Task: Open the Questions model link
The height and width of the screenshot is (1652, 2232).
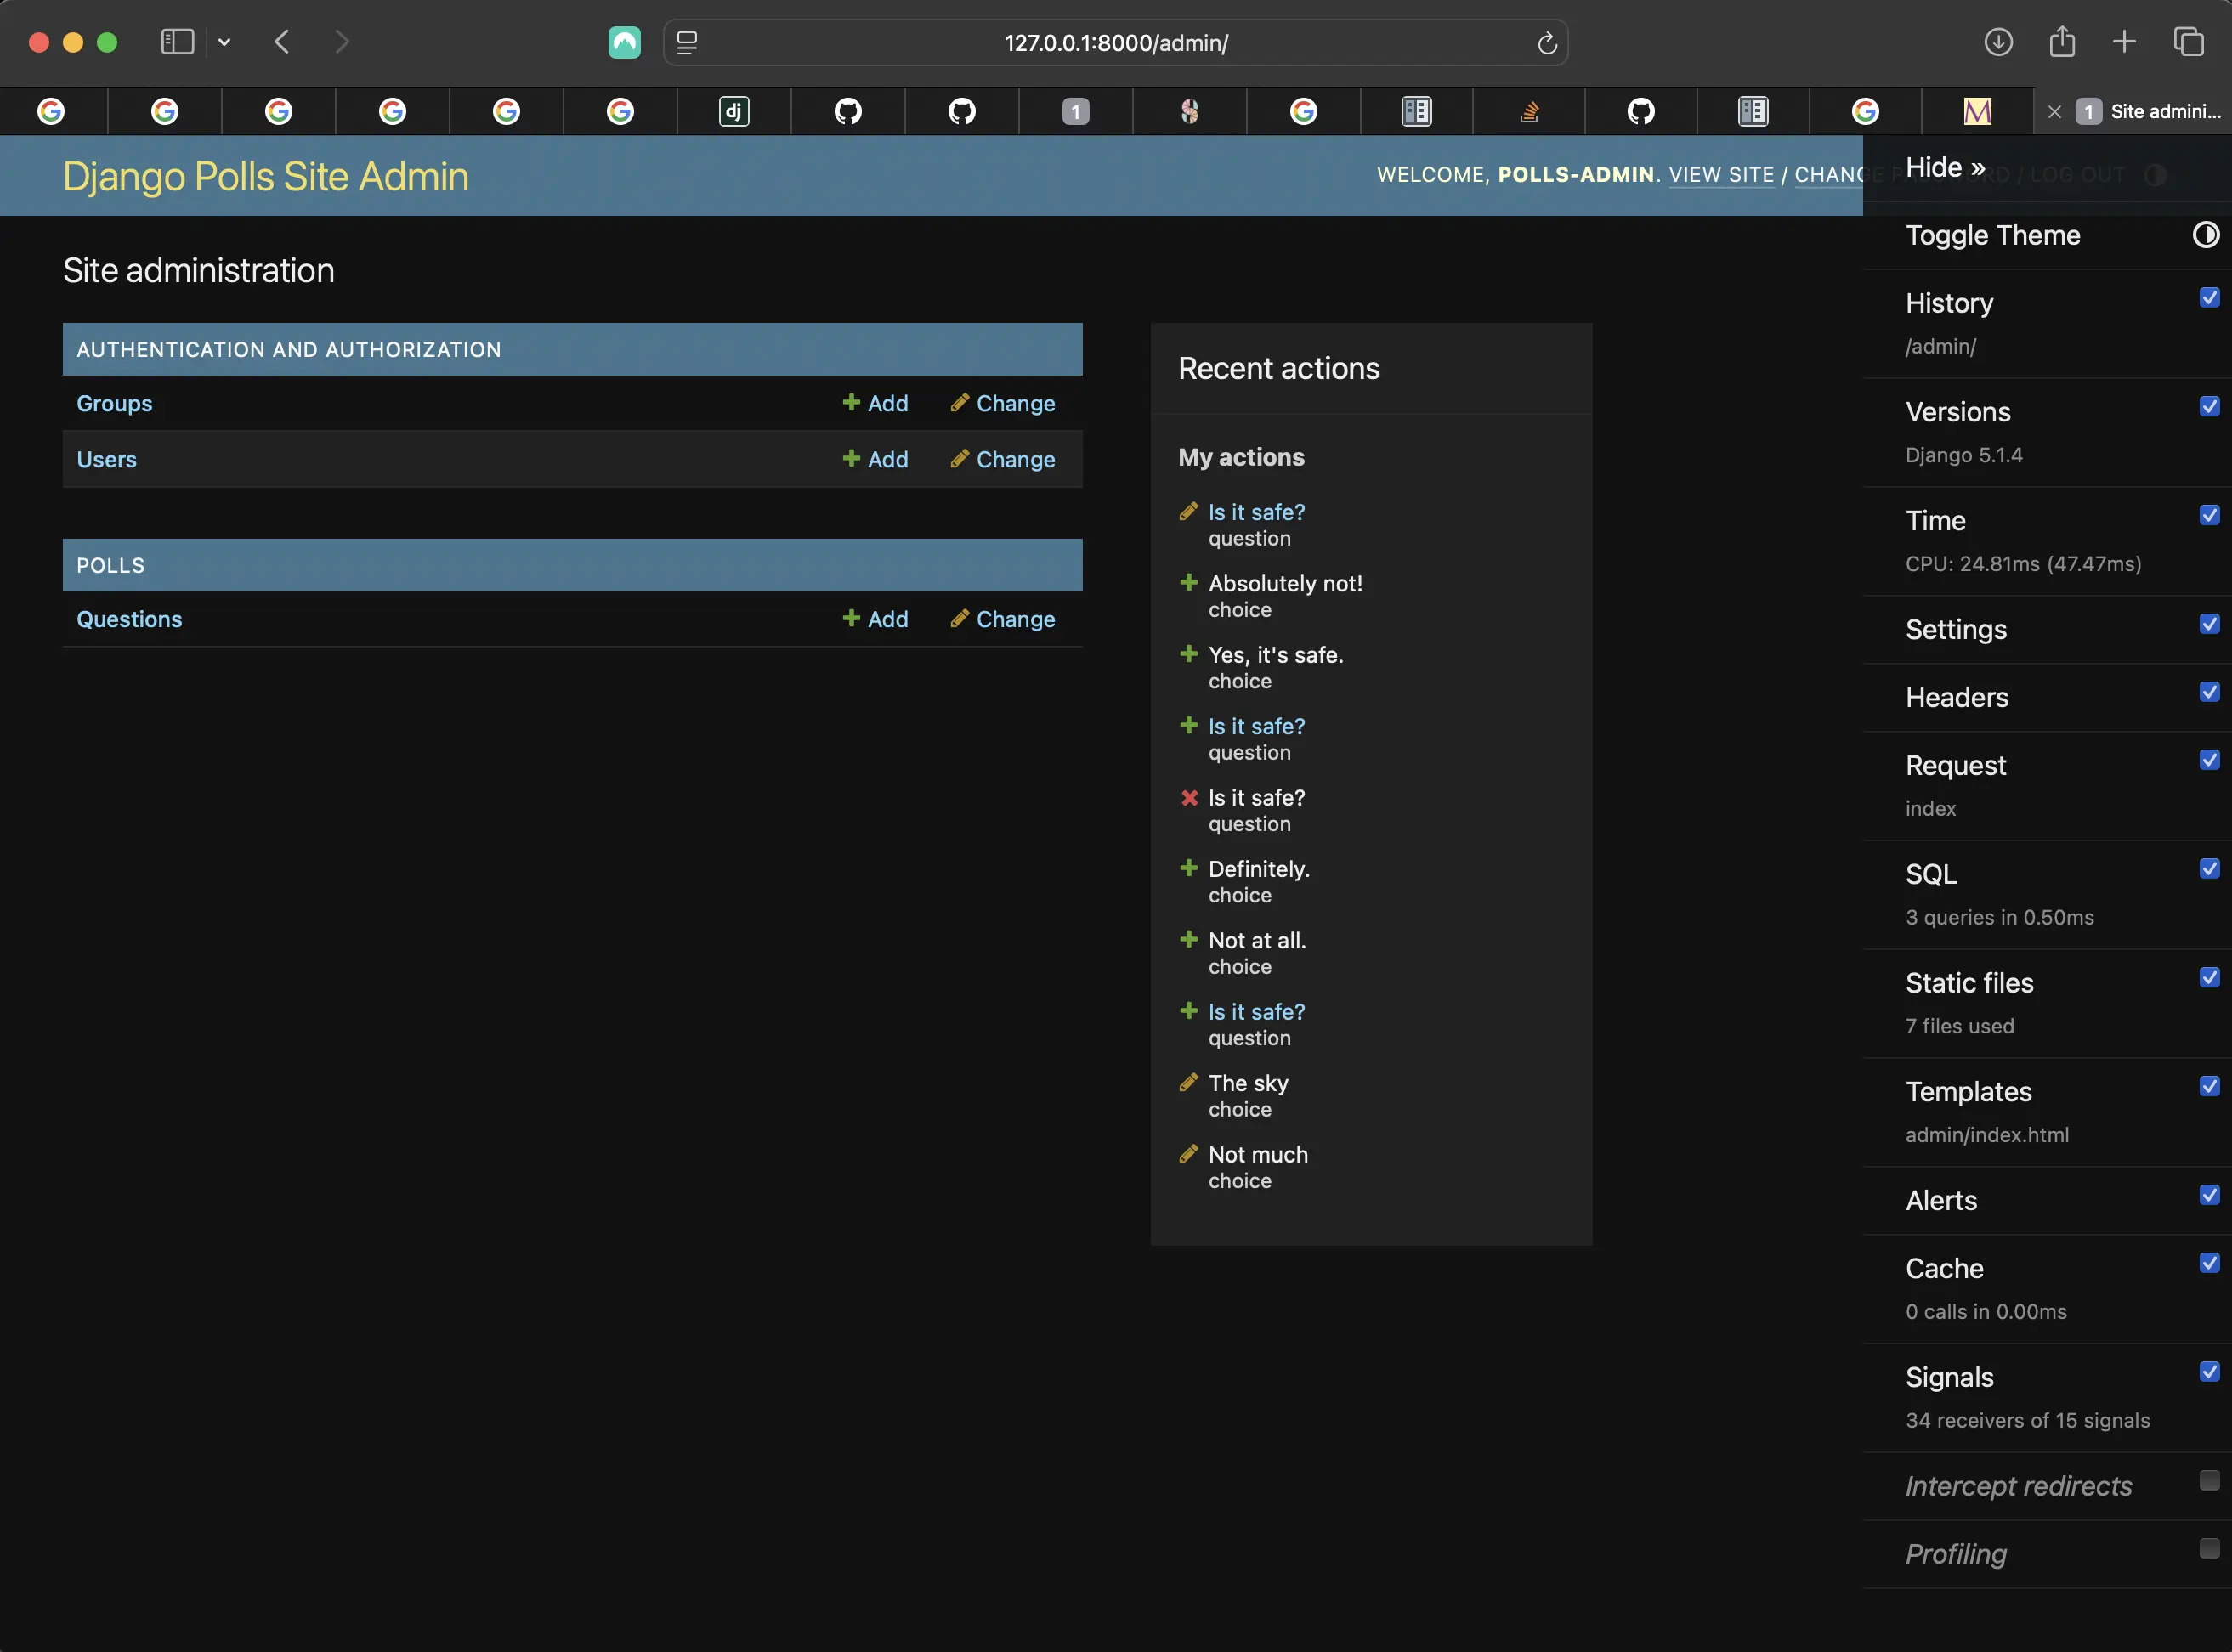Action: point(130,619)
